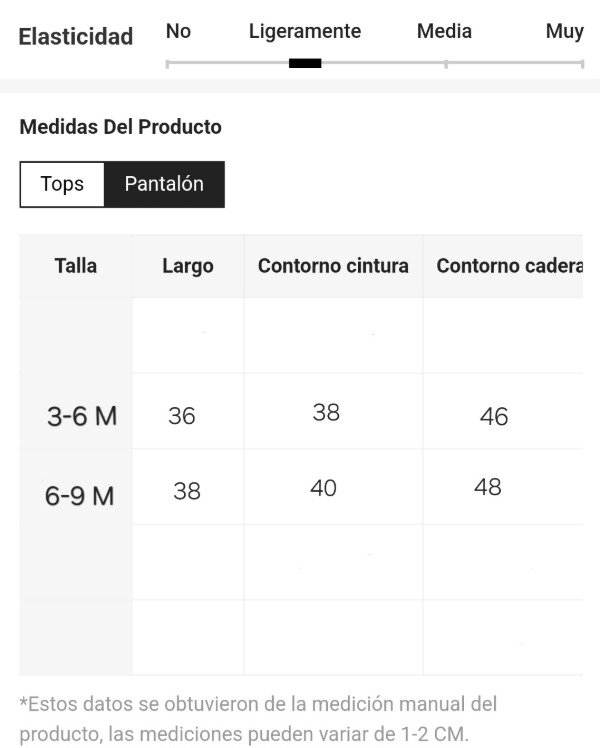The width and height of the screenshot is (600, 748).
Task: Click Largo value 38 for 6-9 M
Action: [x=187, y=491]
